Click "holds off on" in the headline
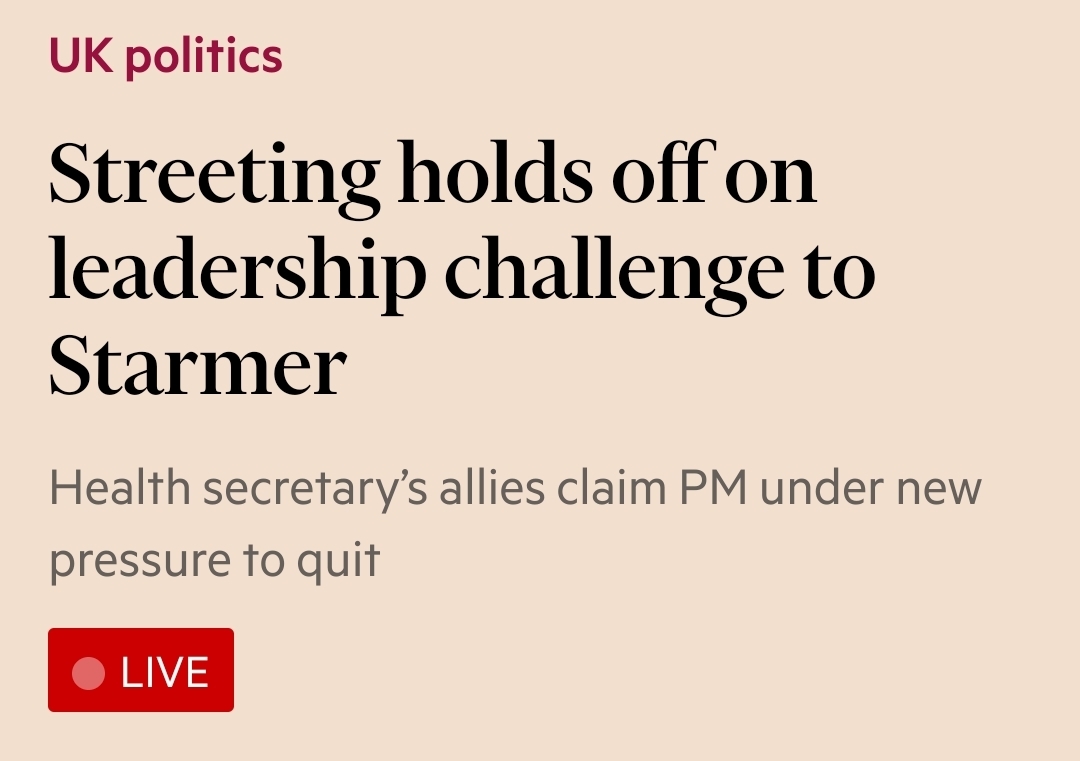The width and height of the screenshot is (1080, 761). tap(608, 172)
